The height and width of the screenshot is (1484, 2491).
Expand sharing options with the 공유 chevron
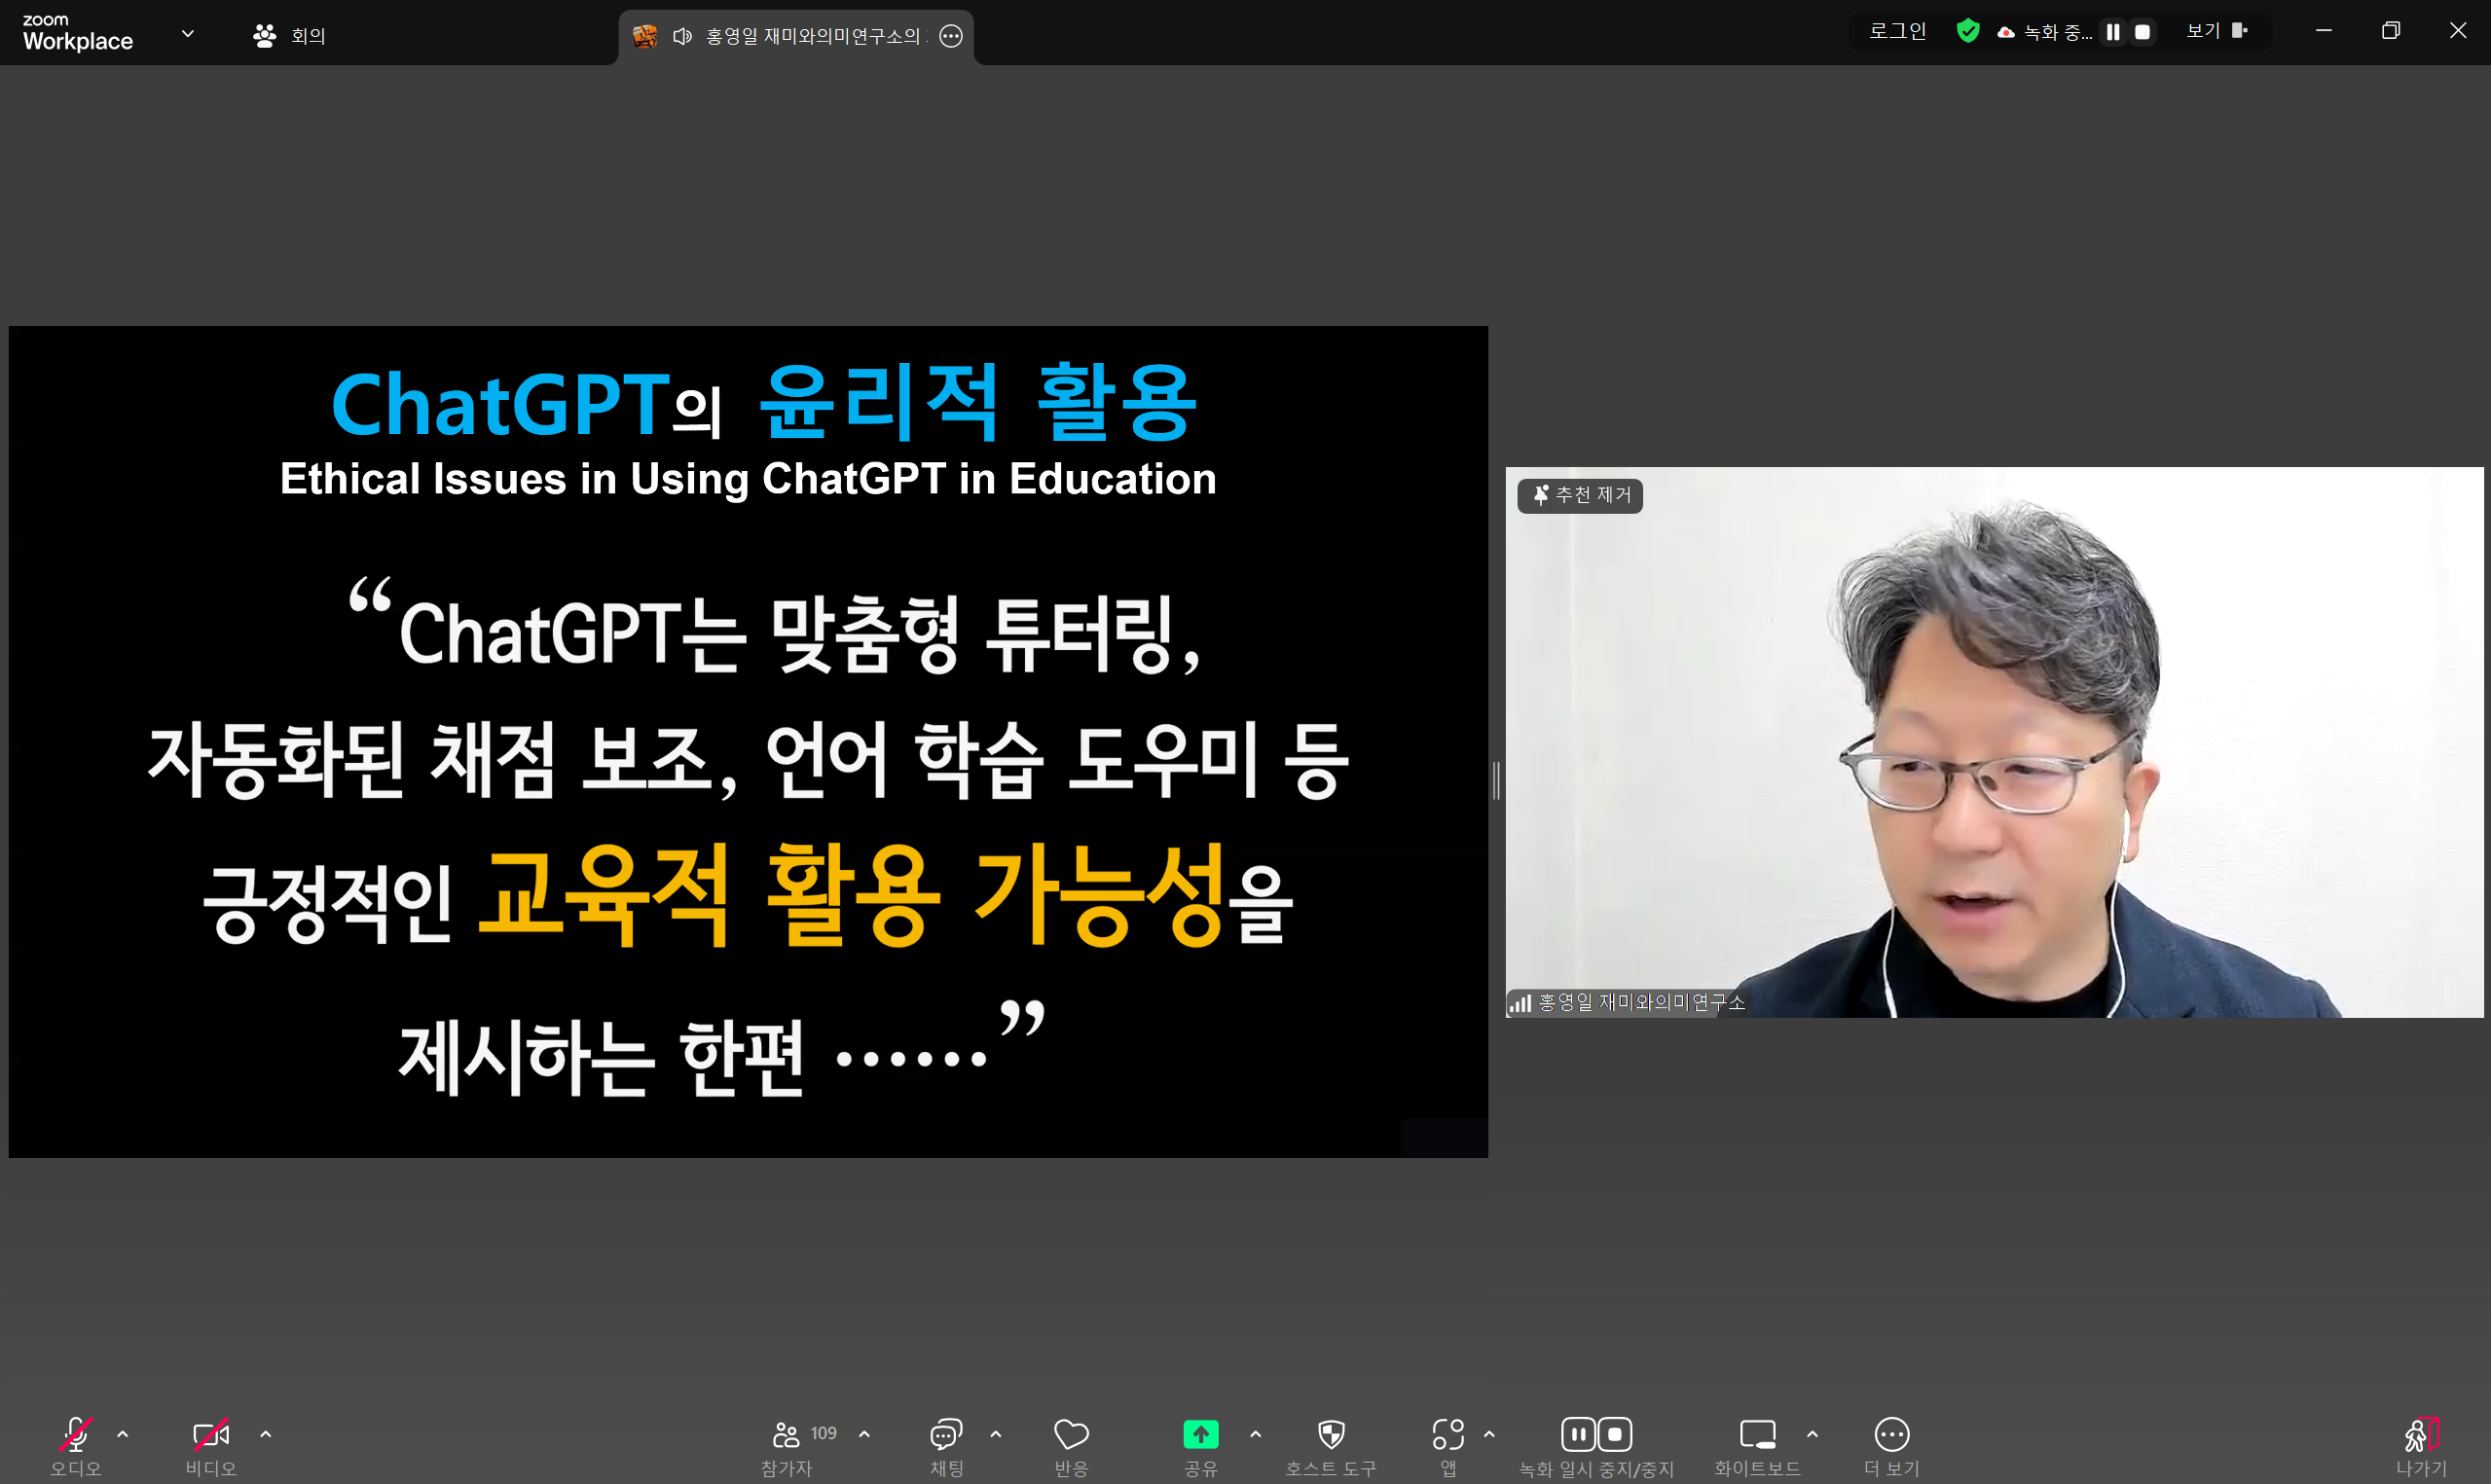pyautogui.click(x=1256, y=1433)
